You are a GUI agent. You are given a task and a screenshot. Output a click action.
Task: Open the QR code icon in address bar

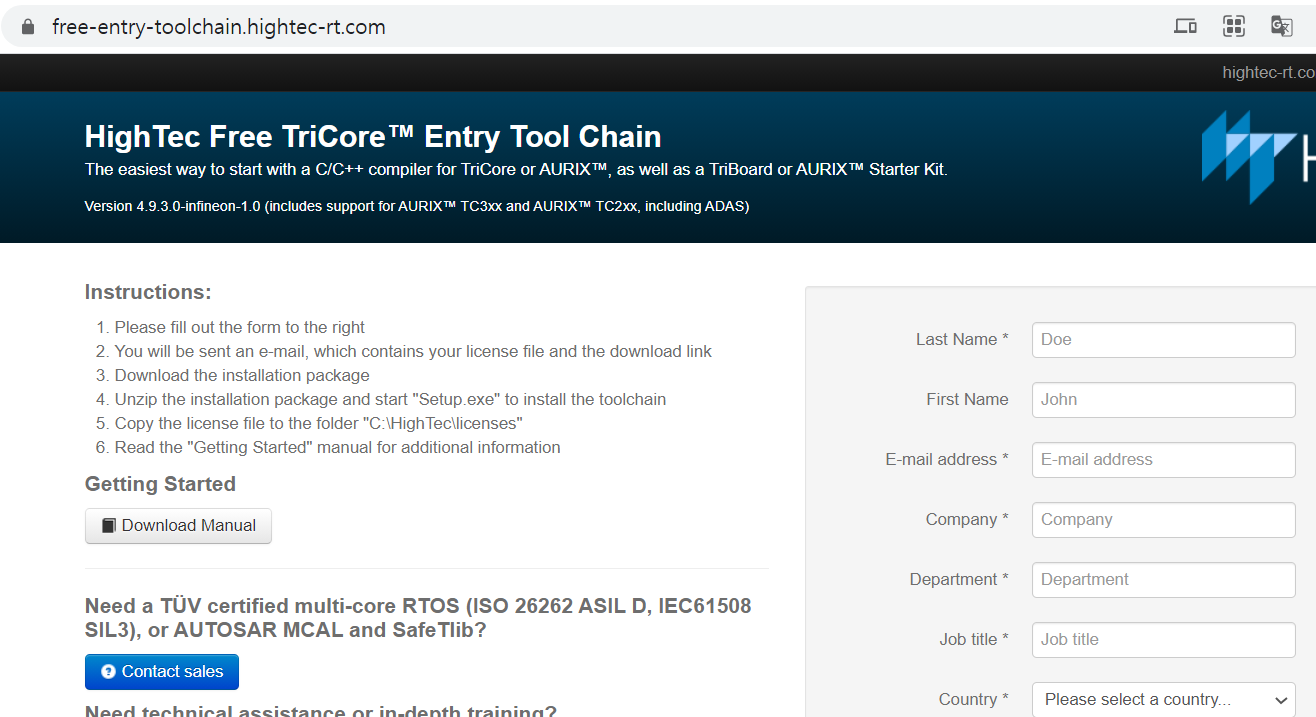tap(1234, 27)
